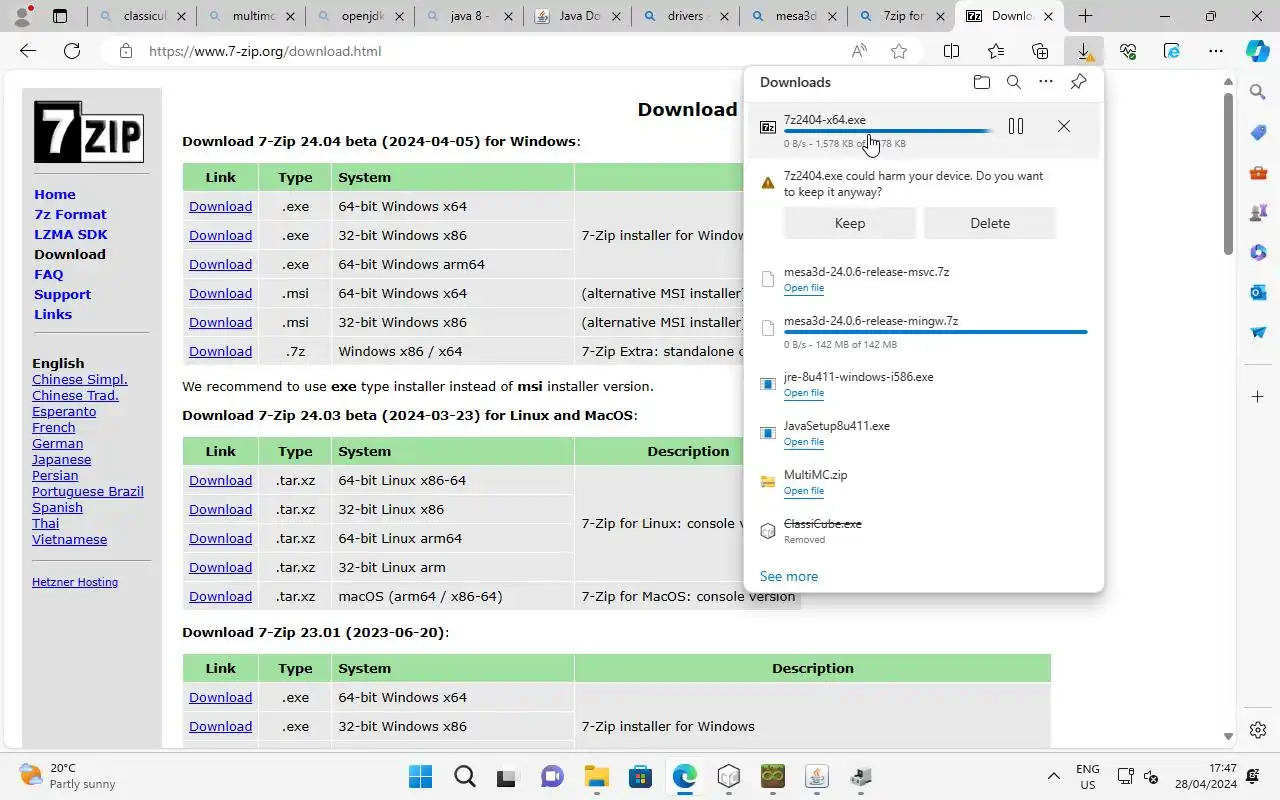Screen dimensions: 1280x800
Task: Switch to java 8 tab
Action: pyautogui.click(x=468, y=16)
